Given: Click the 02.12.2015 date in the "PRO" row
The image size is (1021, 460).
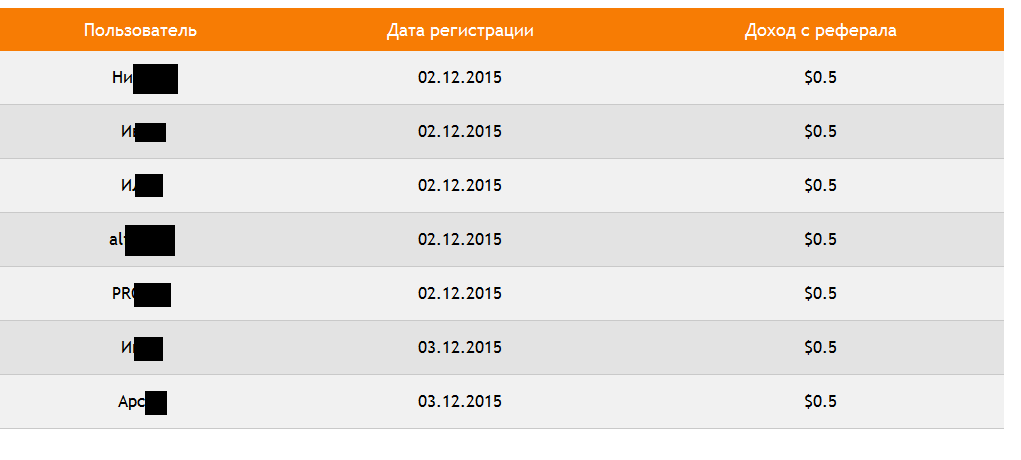Looking at the screenshot, I should click(460, 293).
